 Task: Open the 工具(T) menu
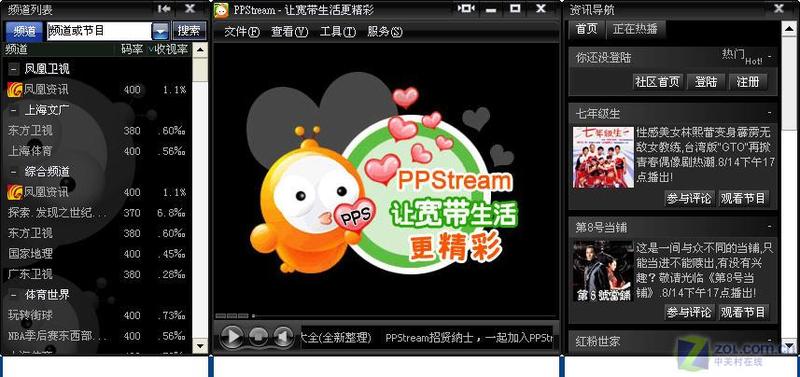click(337, 32)
